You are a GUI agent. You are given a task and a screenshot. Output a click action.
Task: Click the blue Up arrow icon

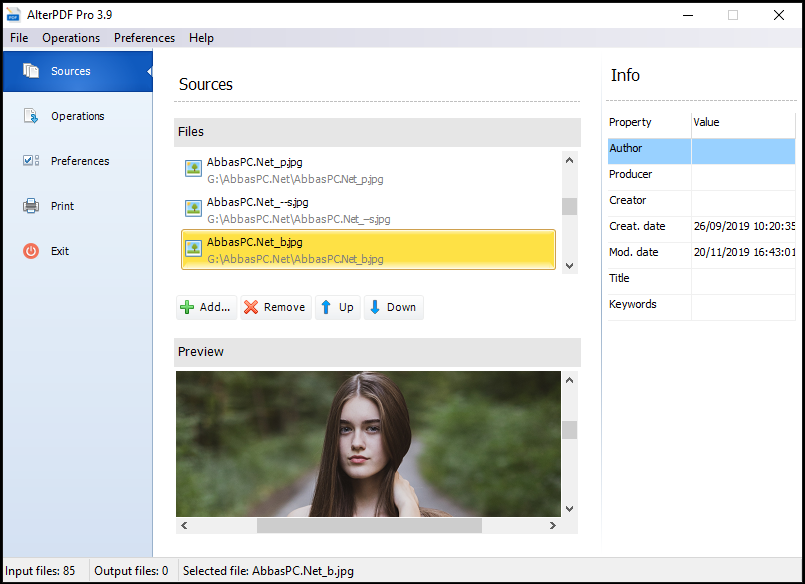[325, 307]
